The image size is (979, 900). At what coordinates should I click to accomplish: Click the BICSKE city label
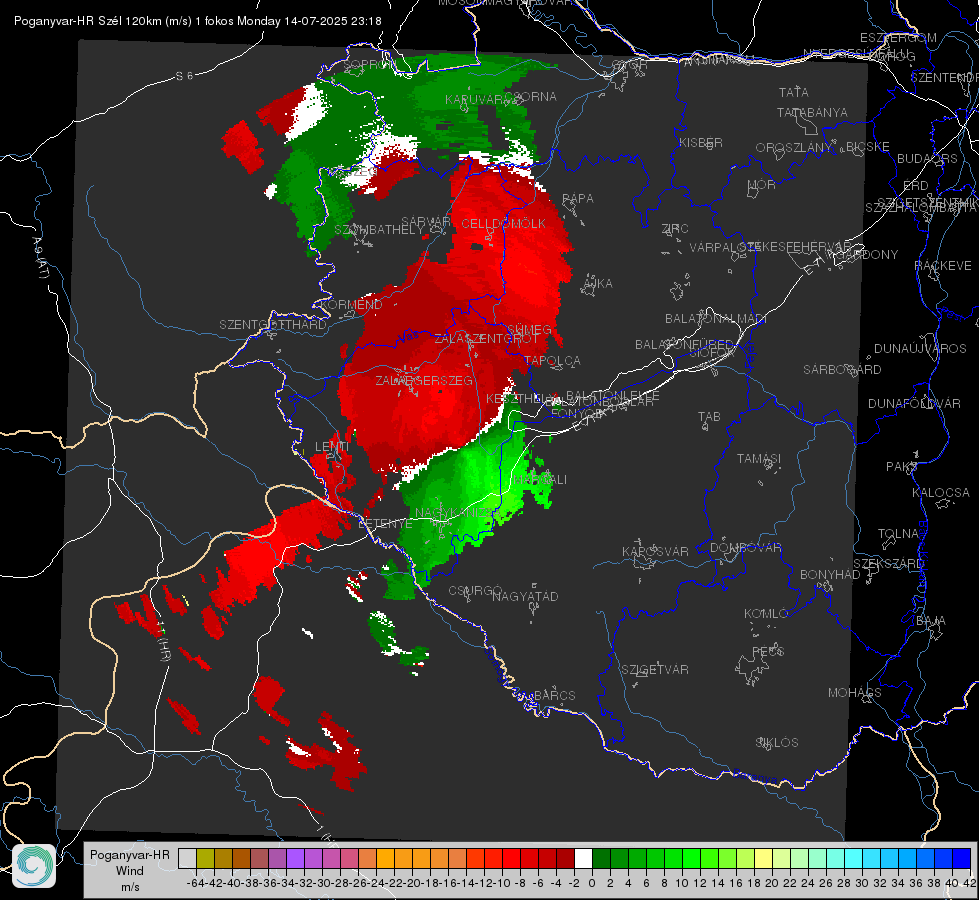pyautogui.click(x=868, y=147)
